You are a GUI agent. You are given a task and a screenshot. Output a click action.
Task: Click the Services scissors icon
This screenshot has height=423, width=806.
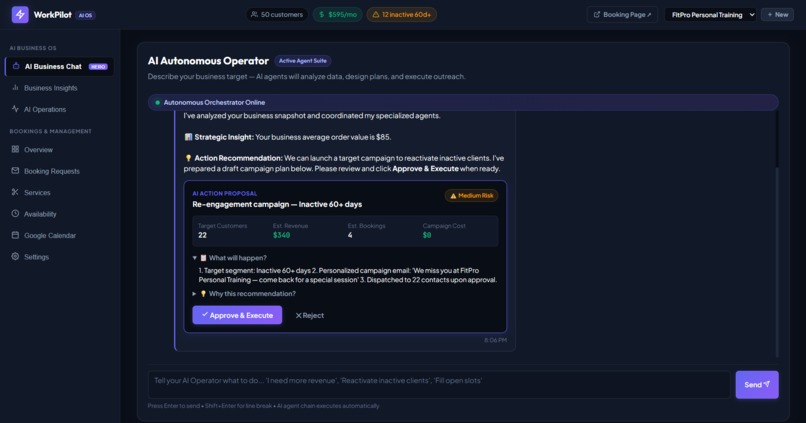(15, 192)
